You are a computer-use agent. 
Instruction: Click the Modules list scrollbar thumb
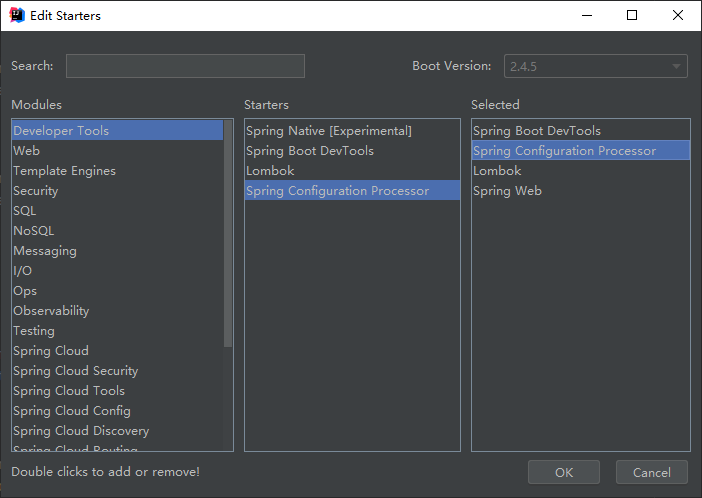tap(228, 233)
